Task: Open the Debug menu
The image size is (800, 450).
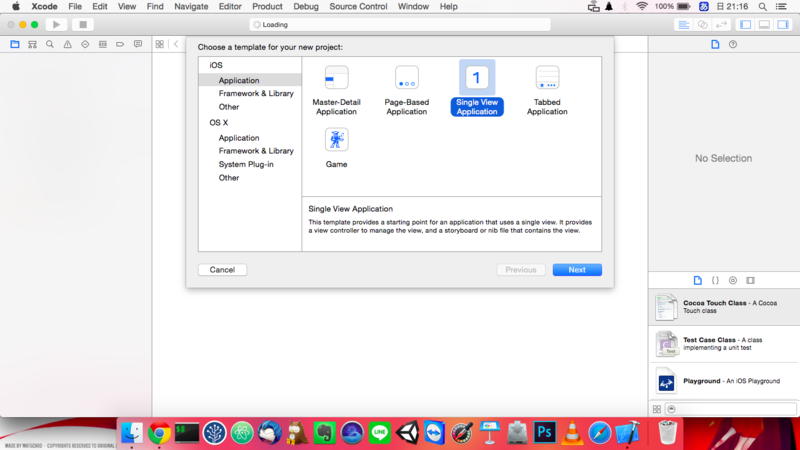Action: (x=306, y=7)
